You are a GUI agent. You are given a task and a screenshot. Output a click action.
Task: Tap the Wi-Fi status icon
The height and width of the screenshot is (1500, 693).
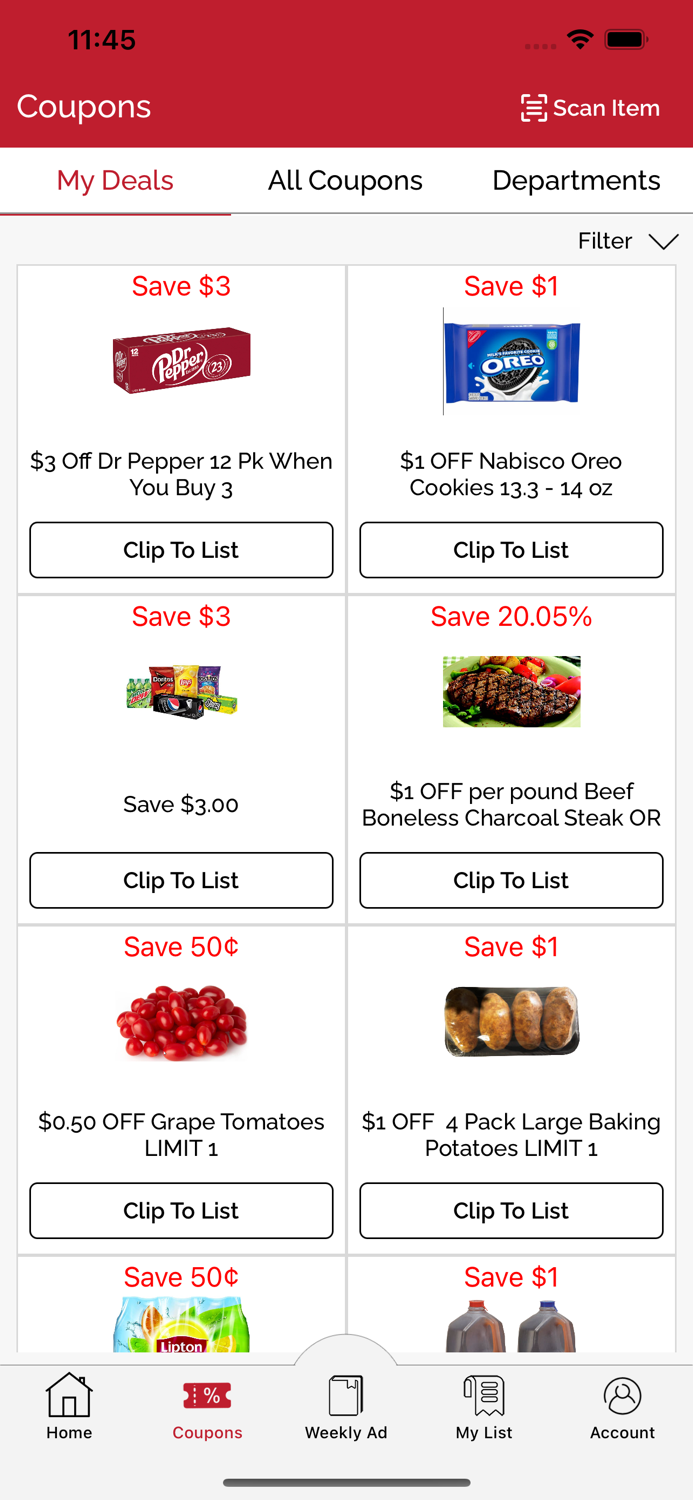(x=581, y=41)
